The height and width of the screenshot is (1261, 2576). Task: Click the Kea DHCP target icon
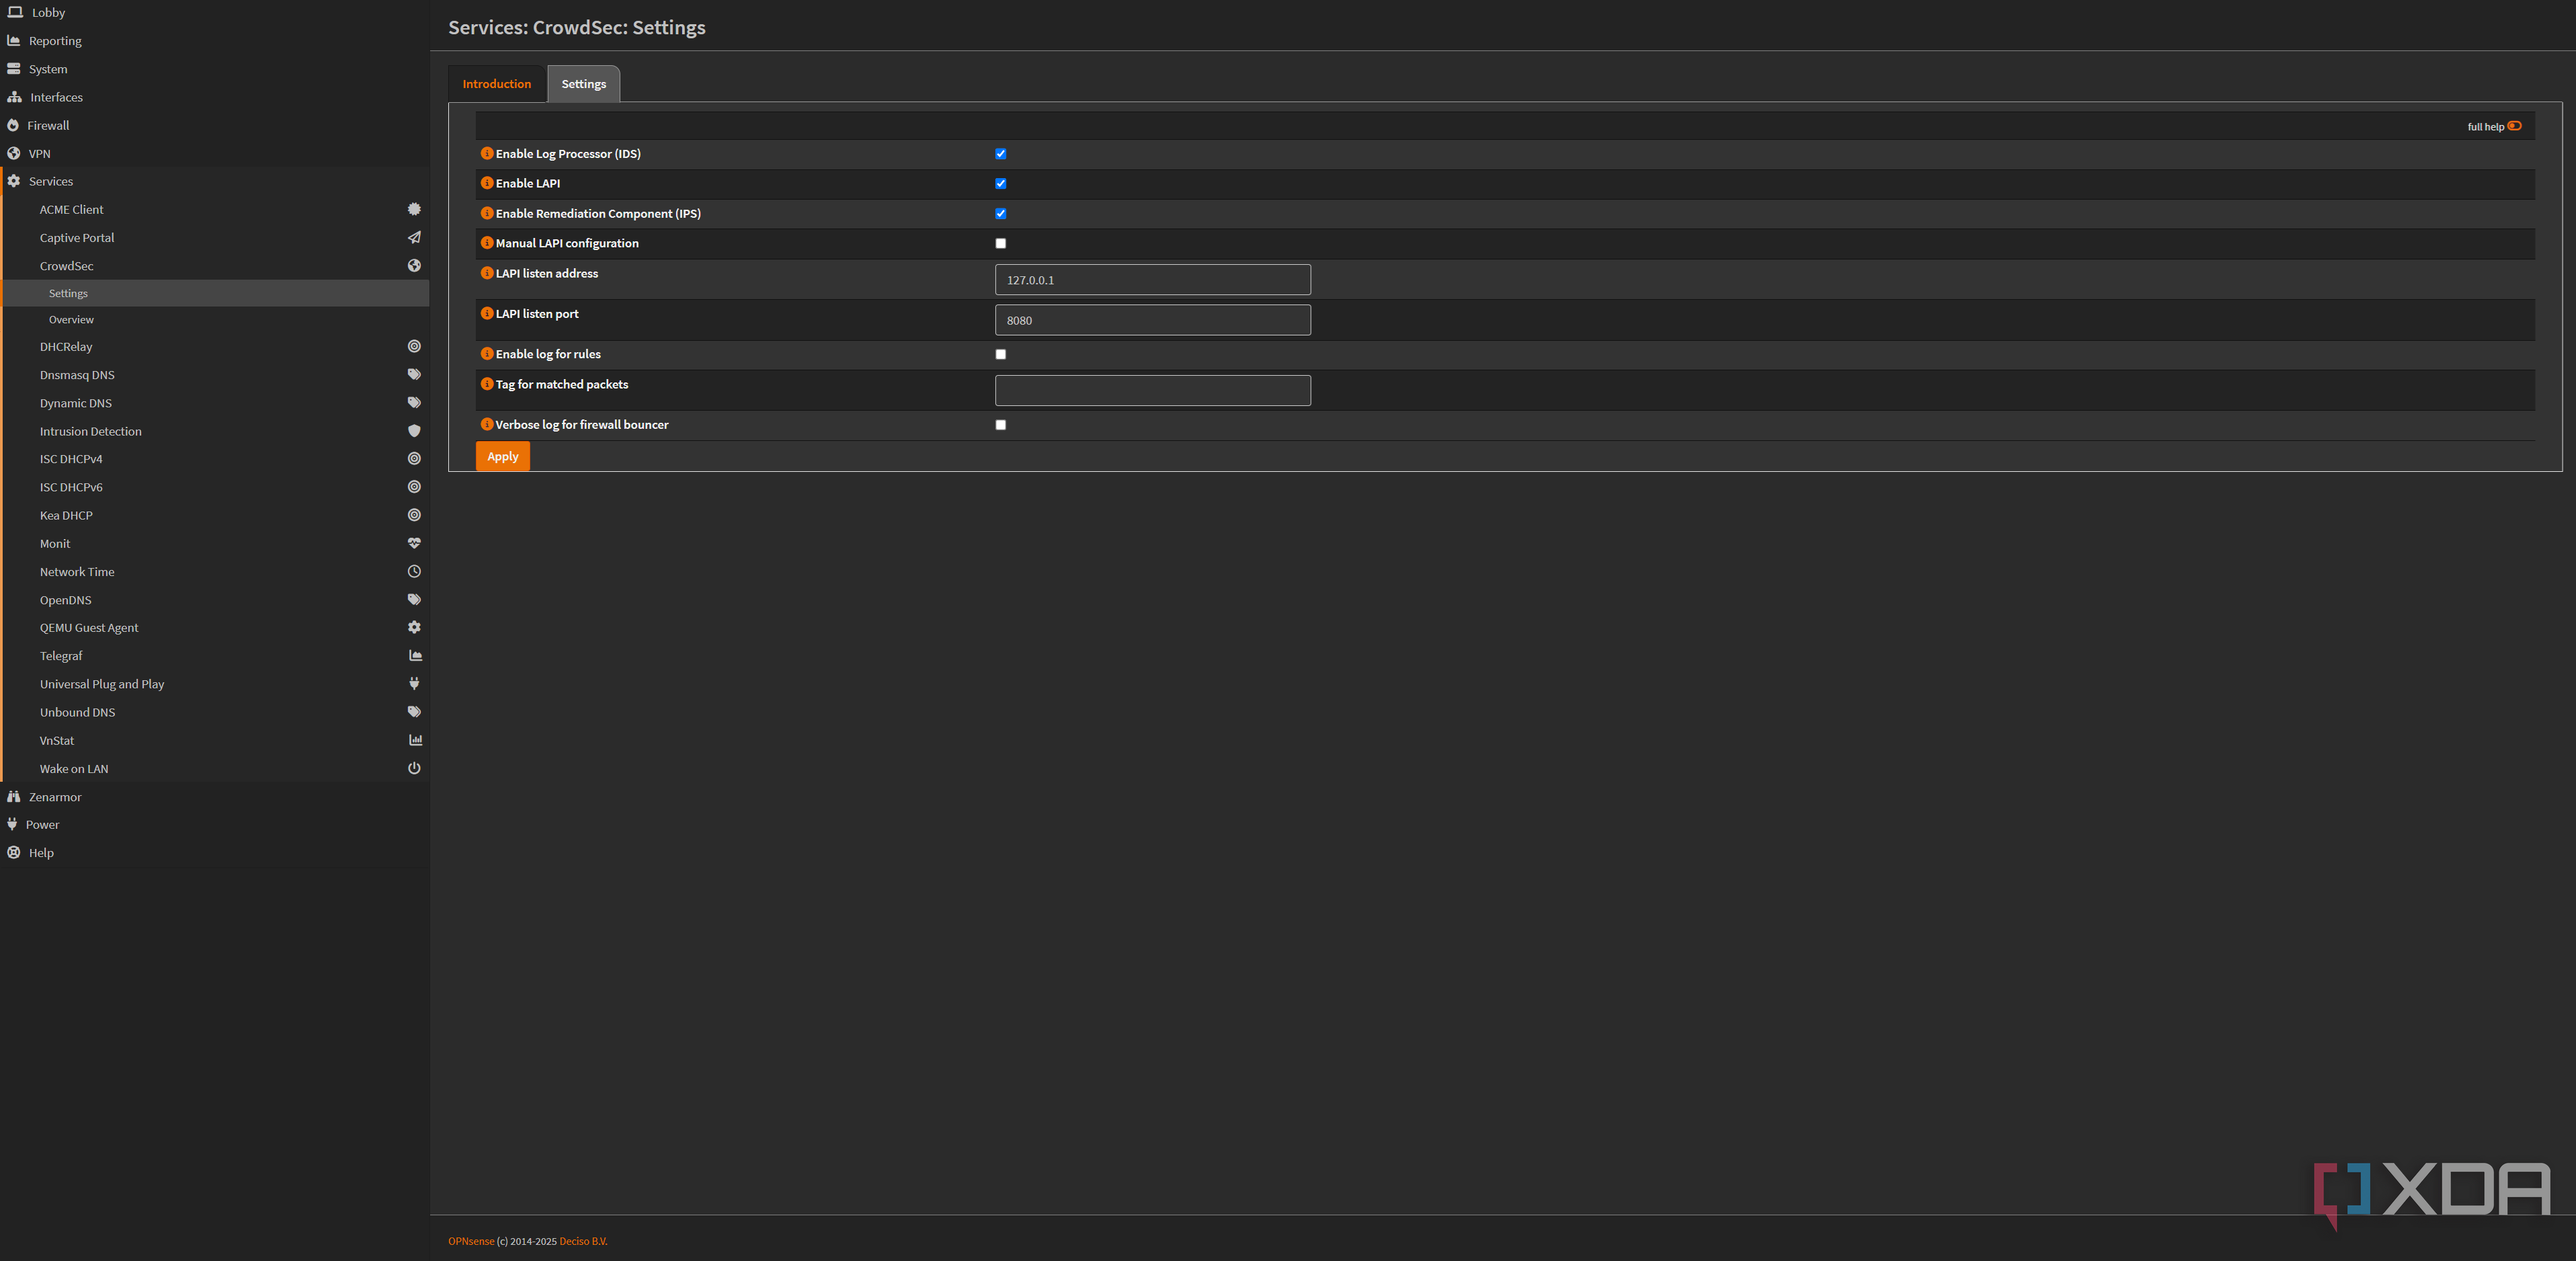414,515
